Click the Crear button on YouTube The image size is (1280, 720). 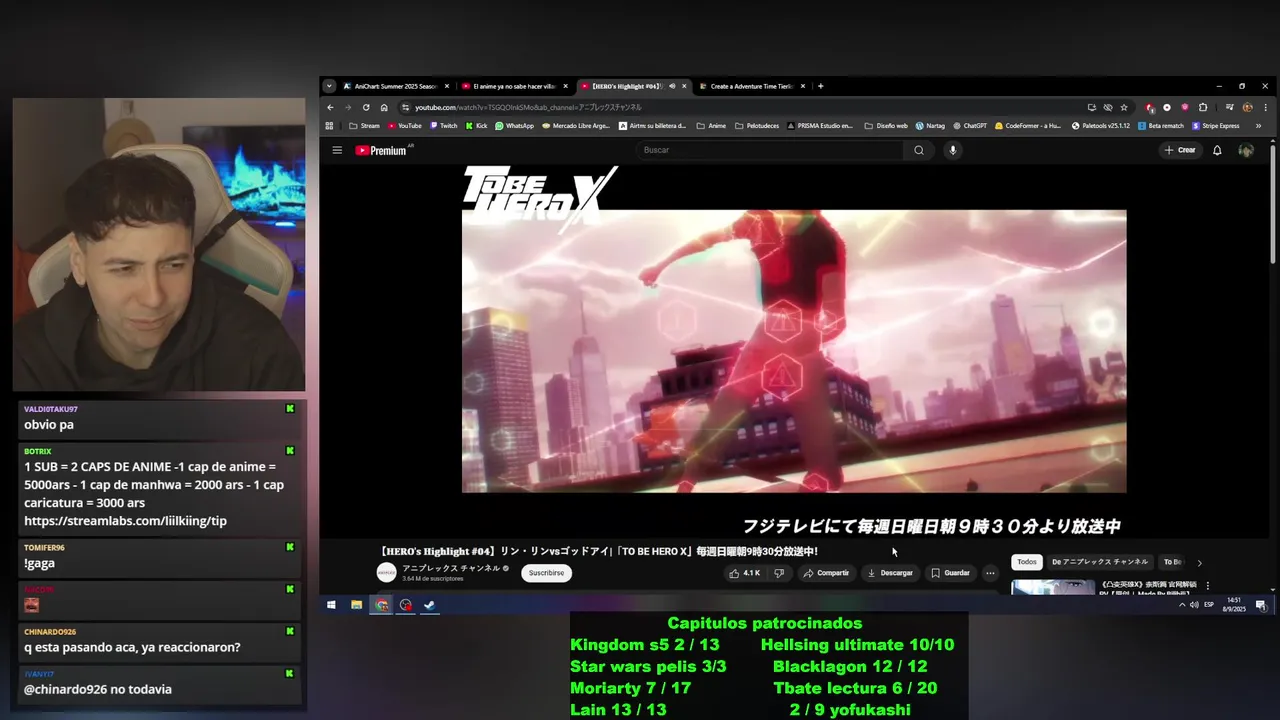[x=1180, y=150]
